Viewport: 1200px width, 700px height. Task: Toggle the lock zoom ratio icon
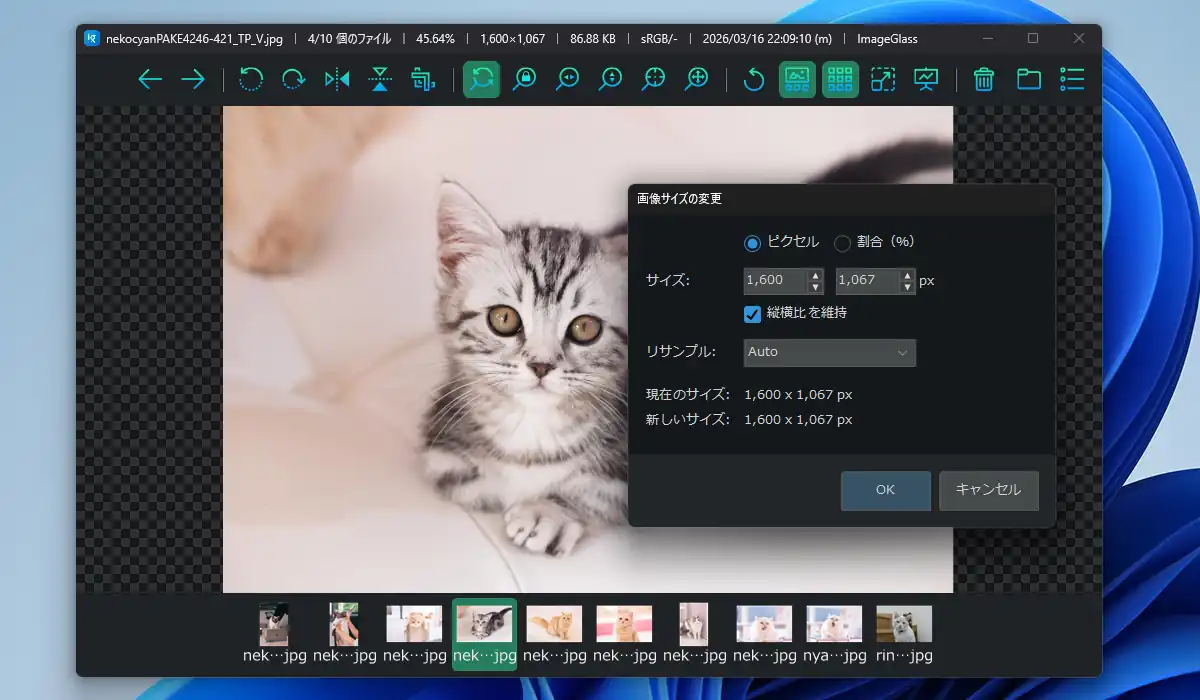point(524,80)
